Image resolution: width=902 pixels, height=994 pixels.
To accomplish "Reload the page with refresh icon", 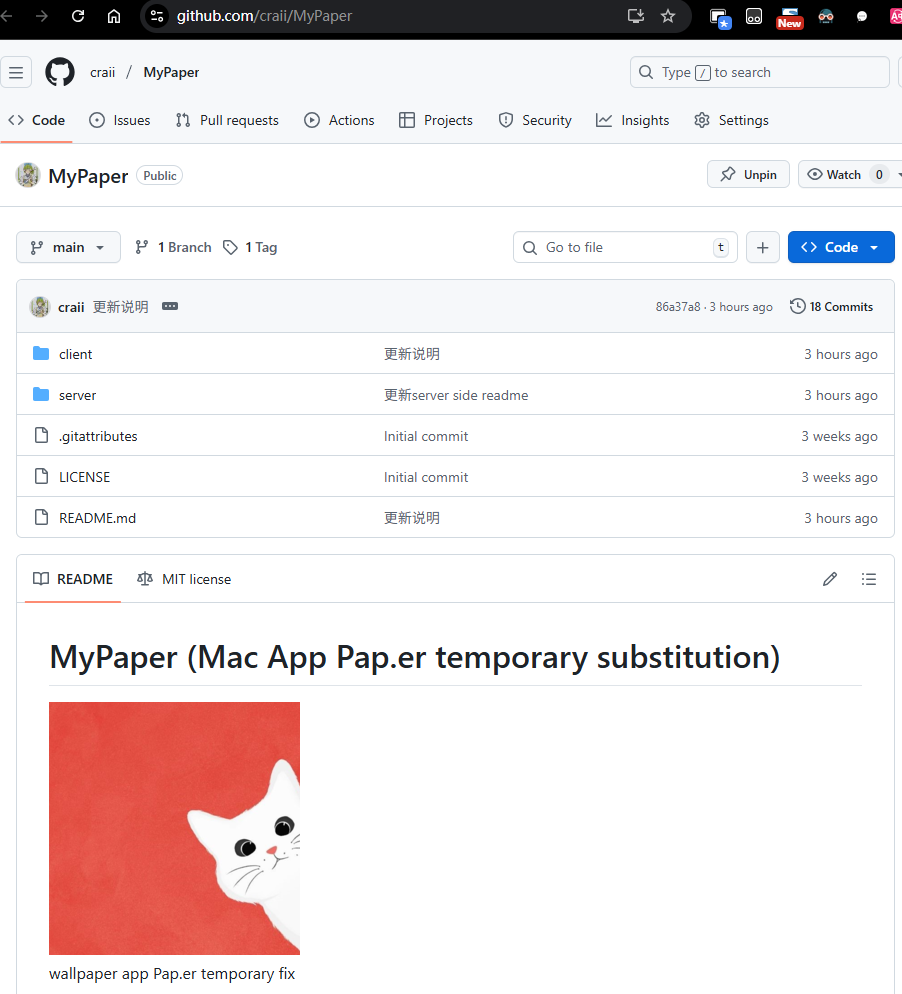I will click(78, 16).
